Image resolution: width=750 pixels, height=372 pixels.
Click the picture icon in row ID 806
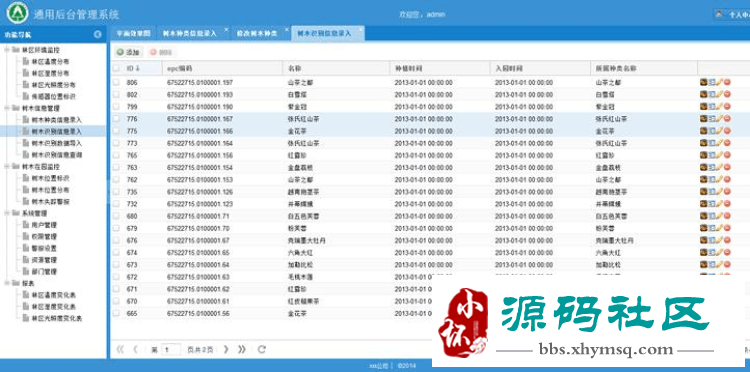tap(704, 82)
